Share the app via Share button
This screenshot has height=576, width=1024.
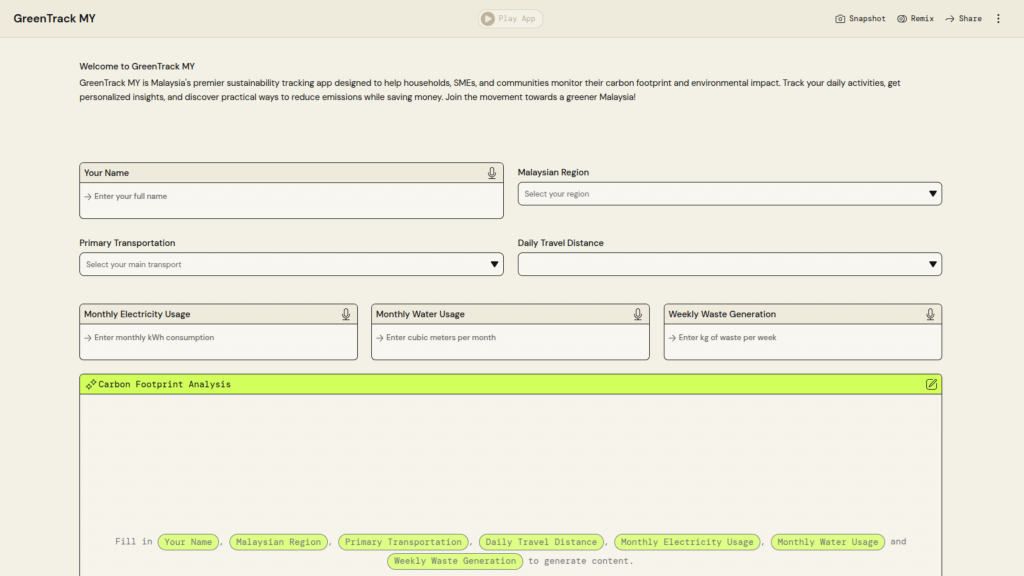(x=963, y=19)
